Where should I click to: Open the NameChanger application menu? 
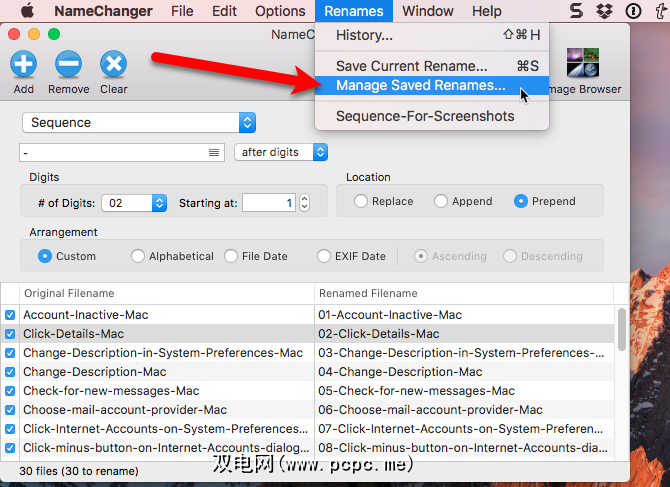103,11
